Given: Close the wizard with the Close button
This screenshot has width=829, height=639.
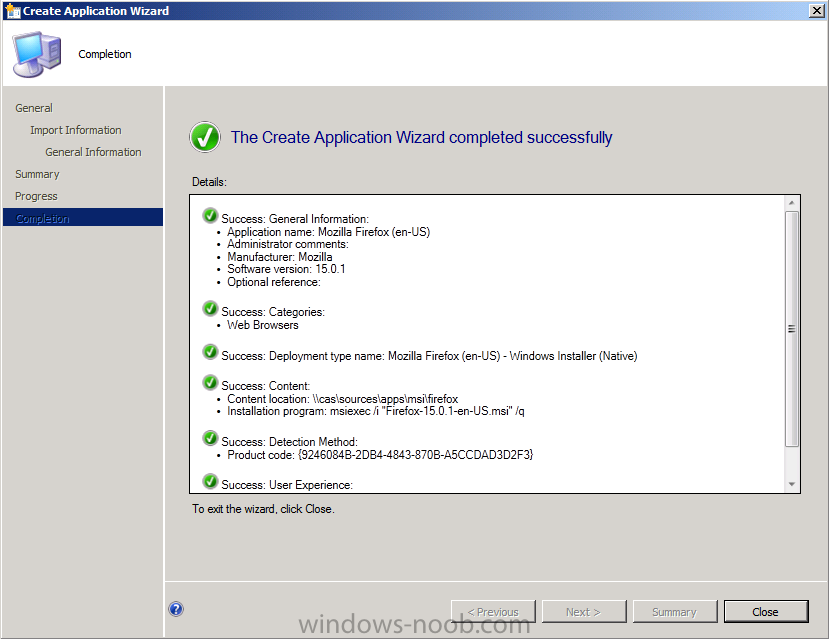Looking at the screenshot, I should [766, 612].
